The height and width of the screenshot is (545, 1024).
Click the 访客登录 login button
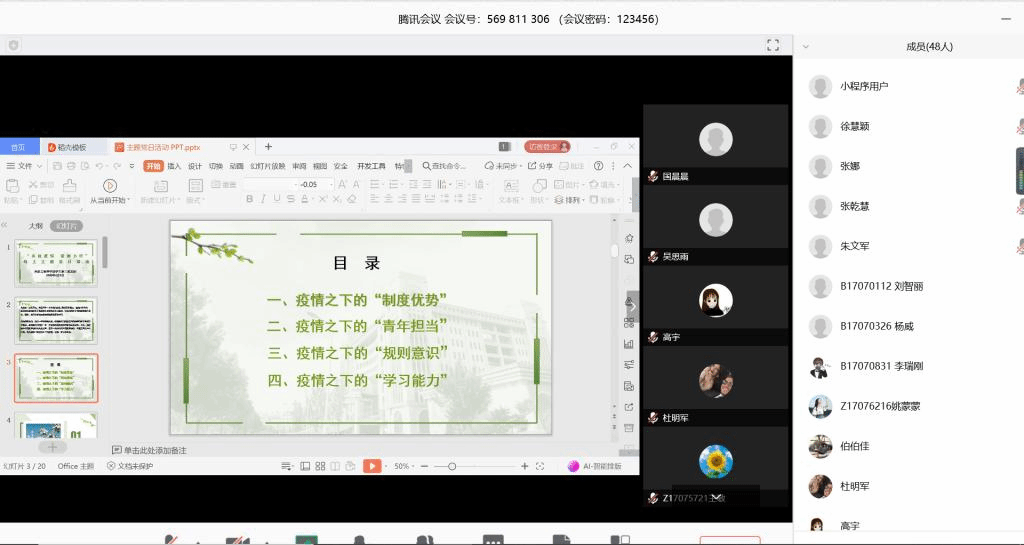click(547, 147)
